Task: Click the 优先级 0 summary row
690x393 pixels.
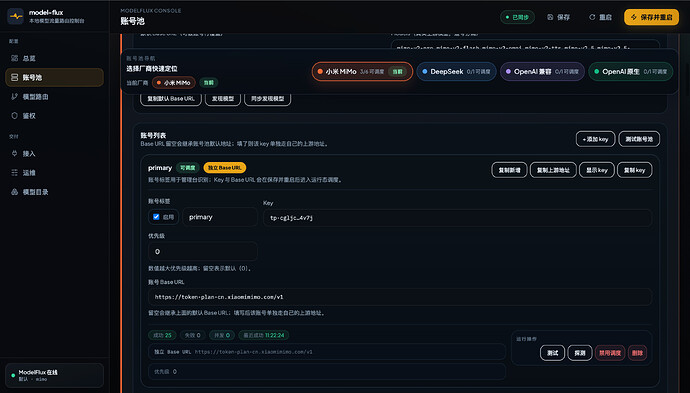Action: point(327,371)
